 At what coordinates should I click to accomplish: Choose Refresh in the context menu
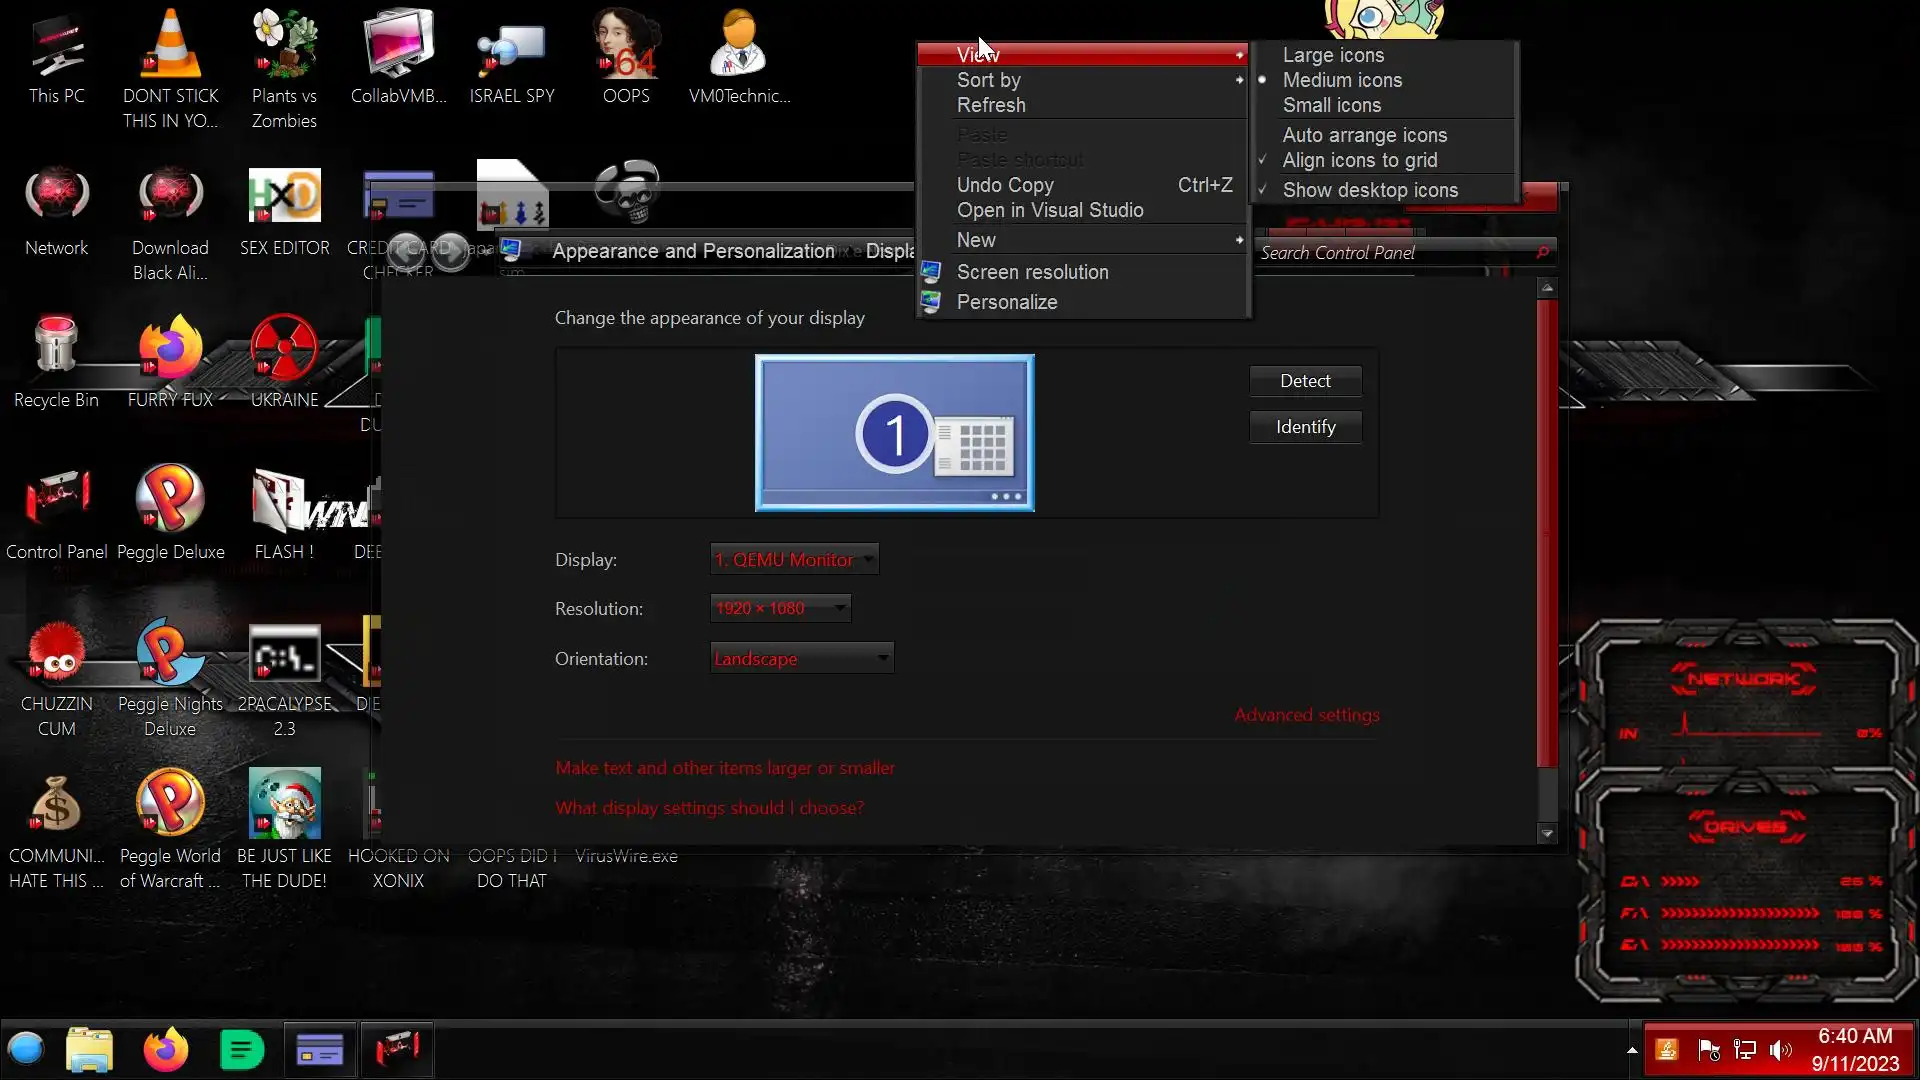[x=991, y=105]
